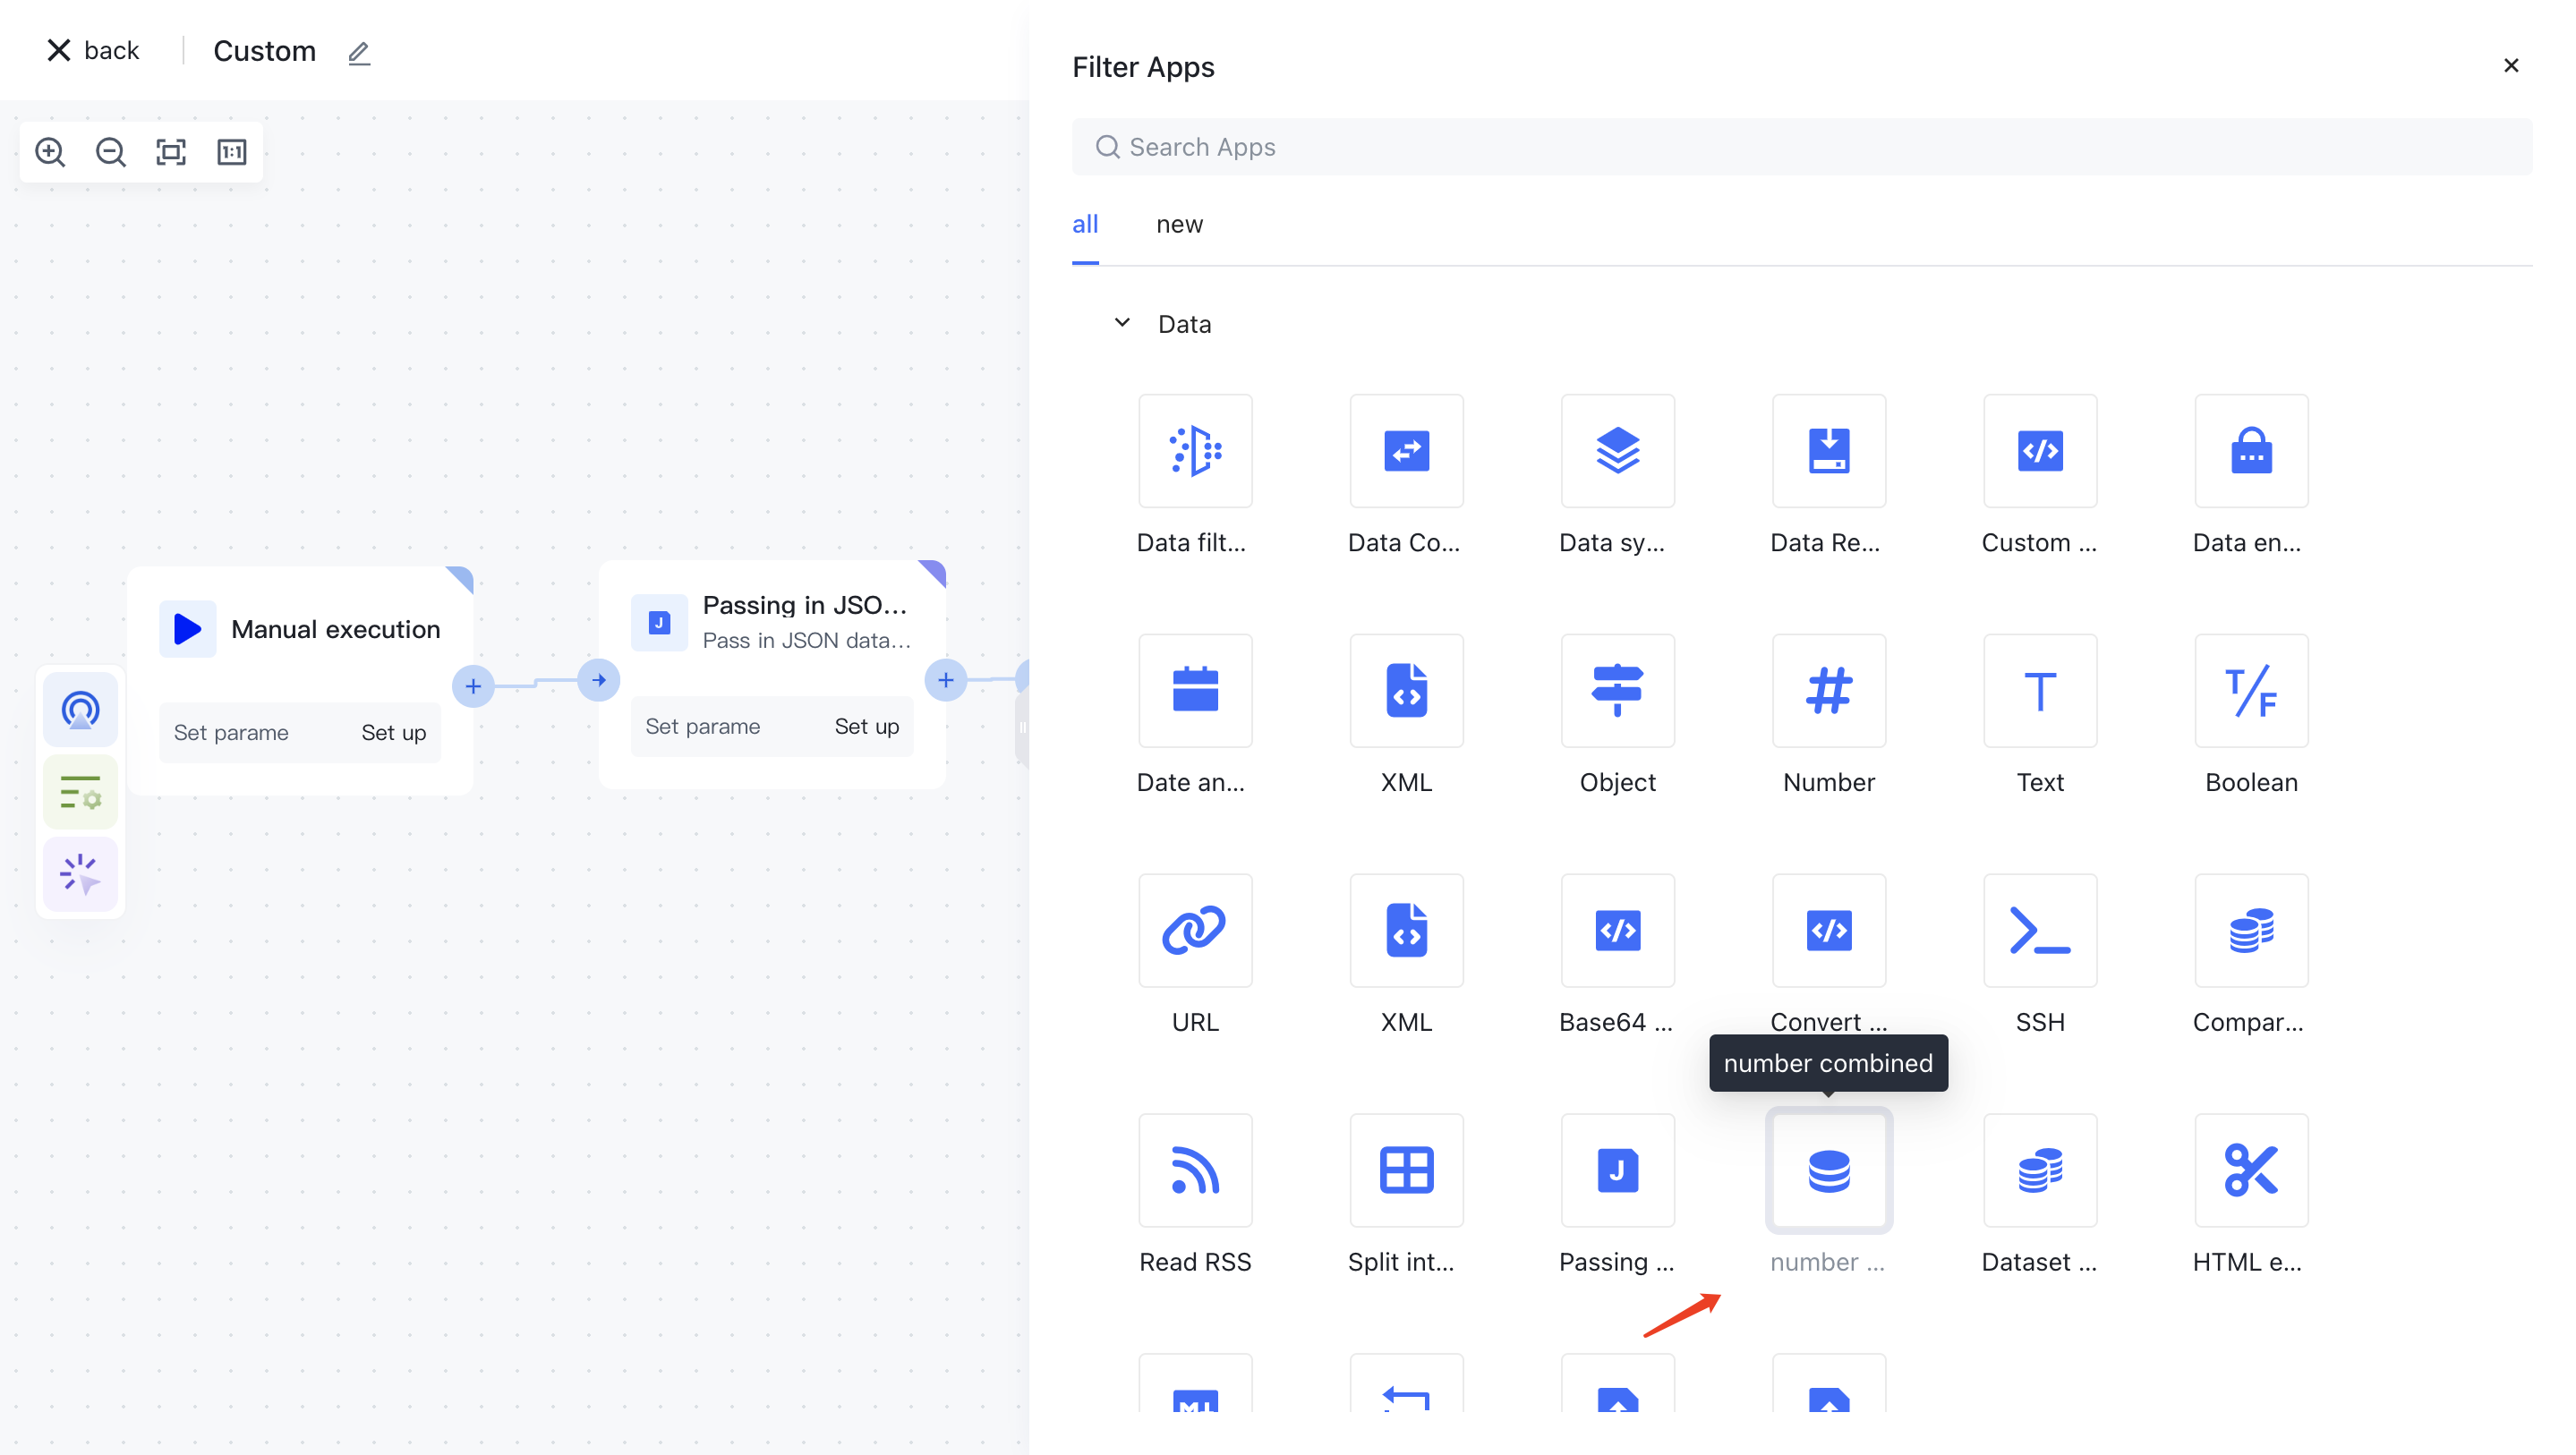This screenshot has height=1455, width=2576.
Task: Select the HTML extract scissors icon
Action: (x=2250, y=1171)
